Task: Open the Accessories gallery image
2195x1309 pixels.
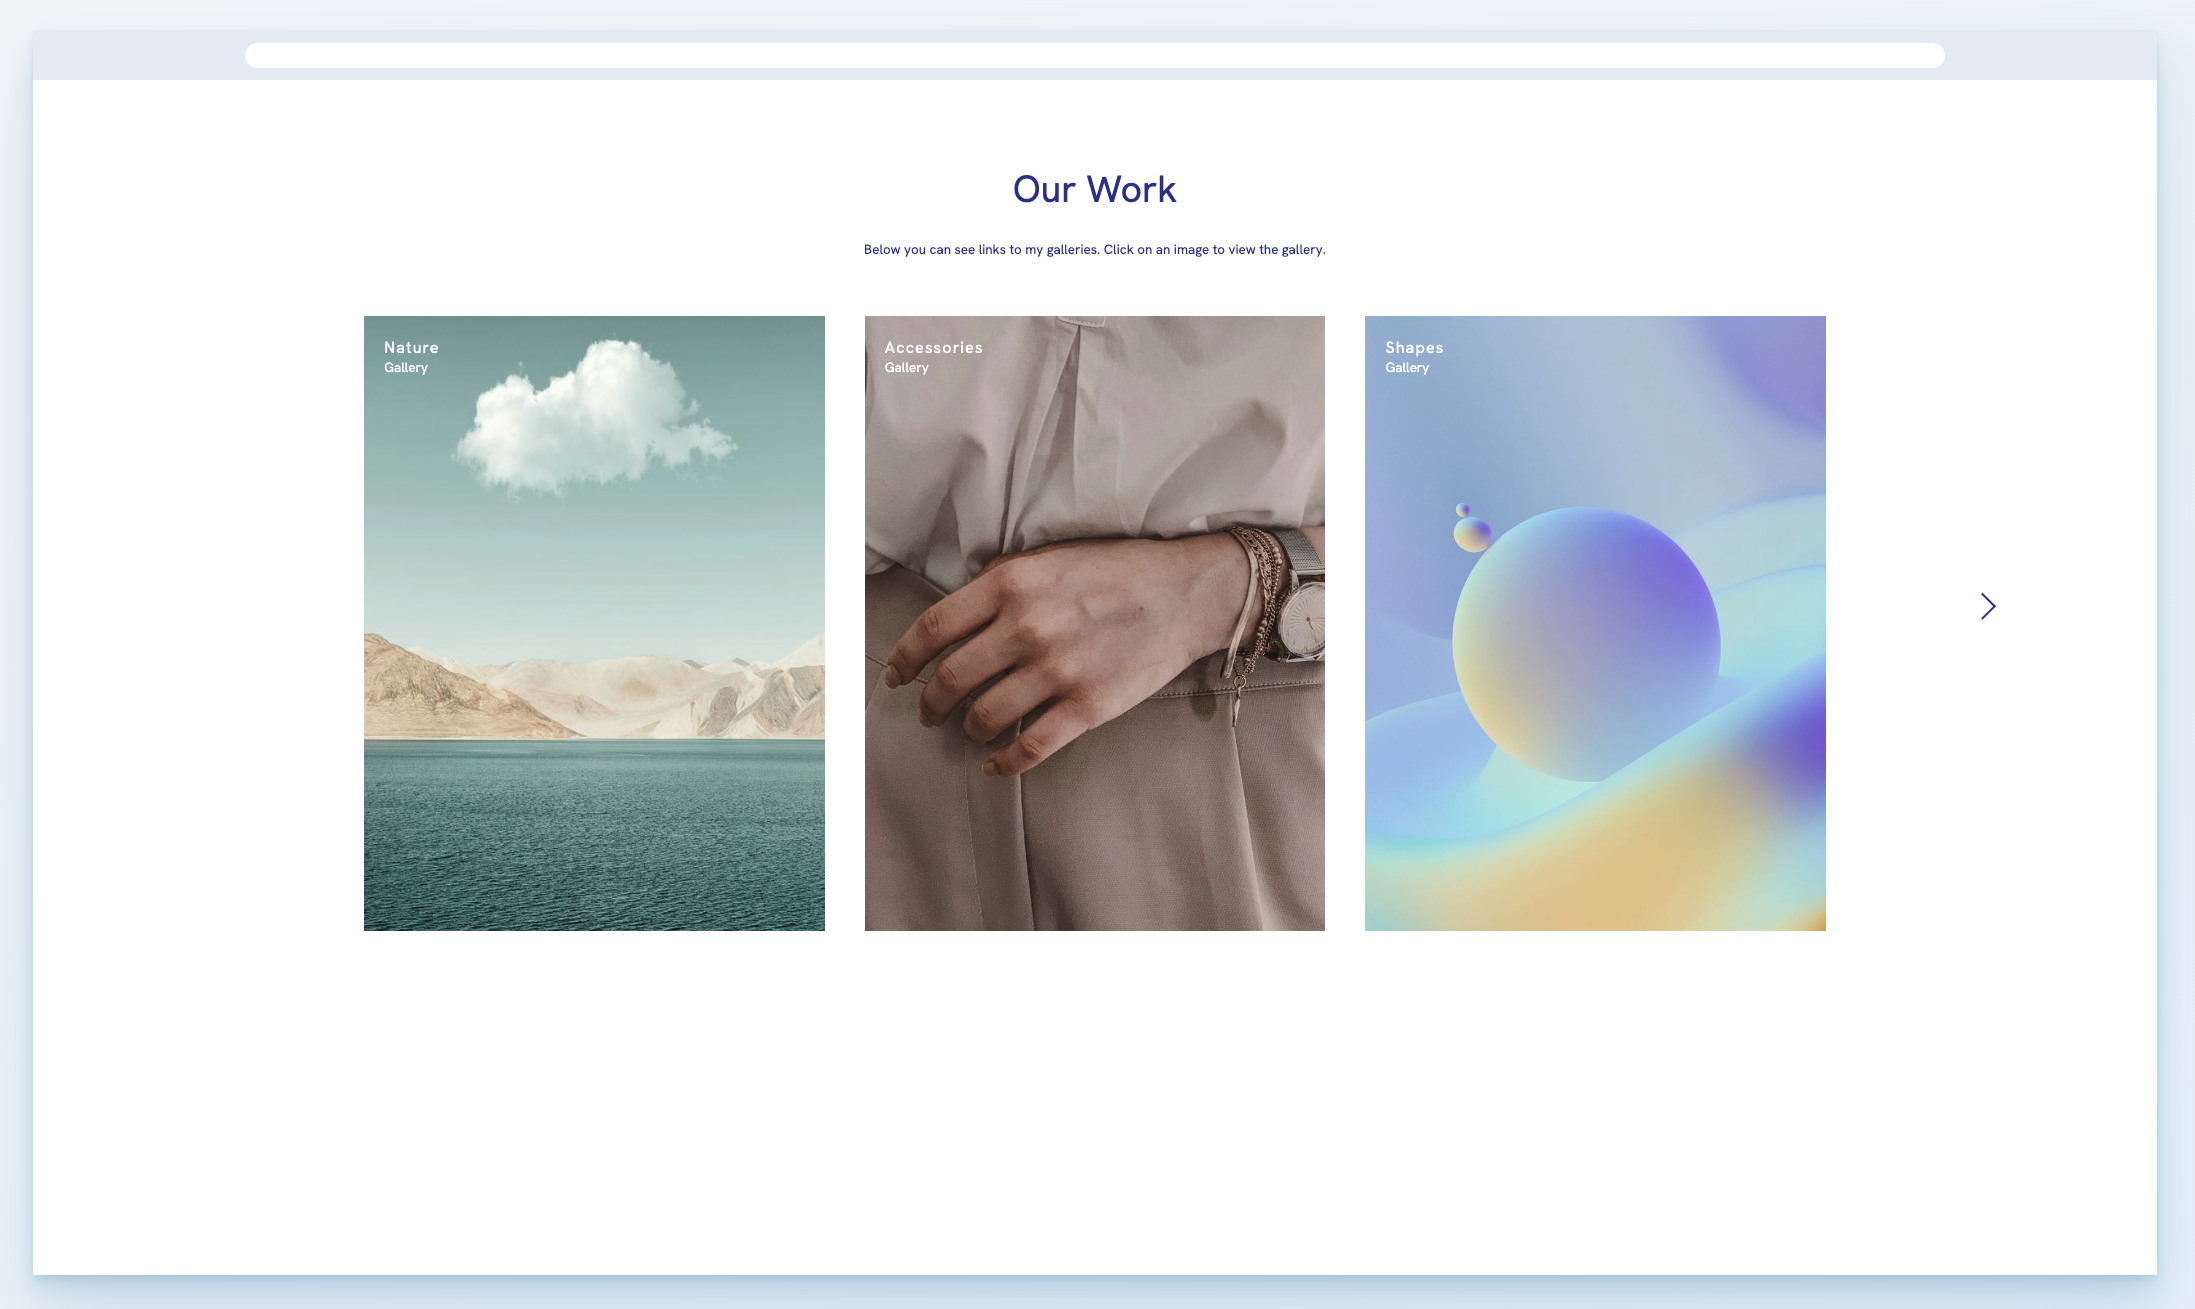Action: (x=1094, y=622)
